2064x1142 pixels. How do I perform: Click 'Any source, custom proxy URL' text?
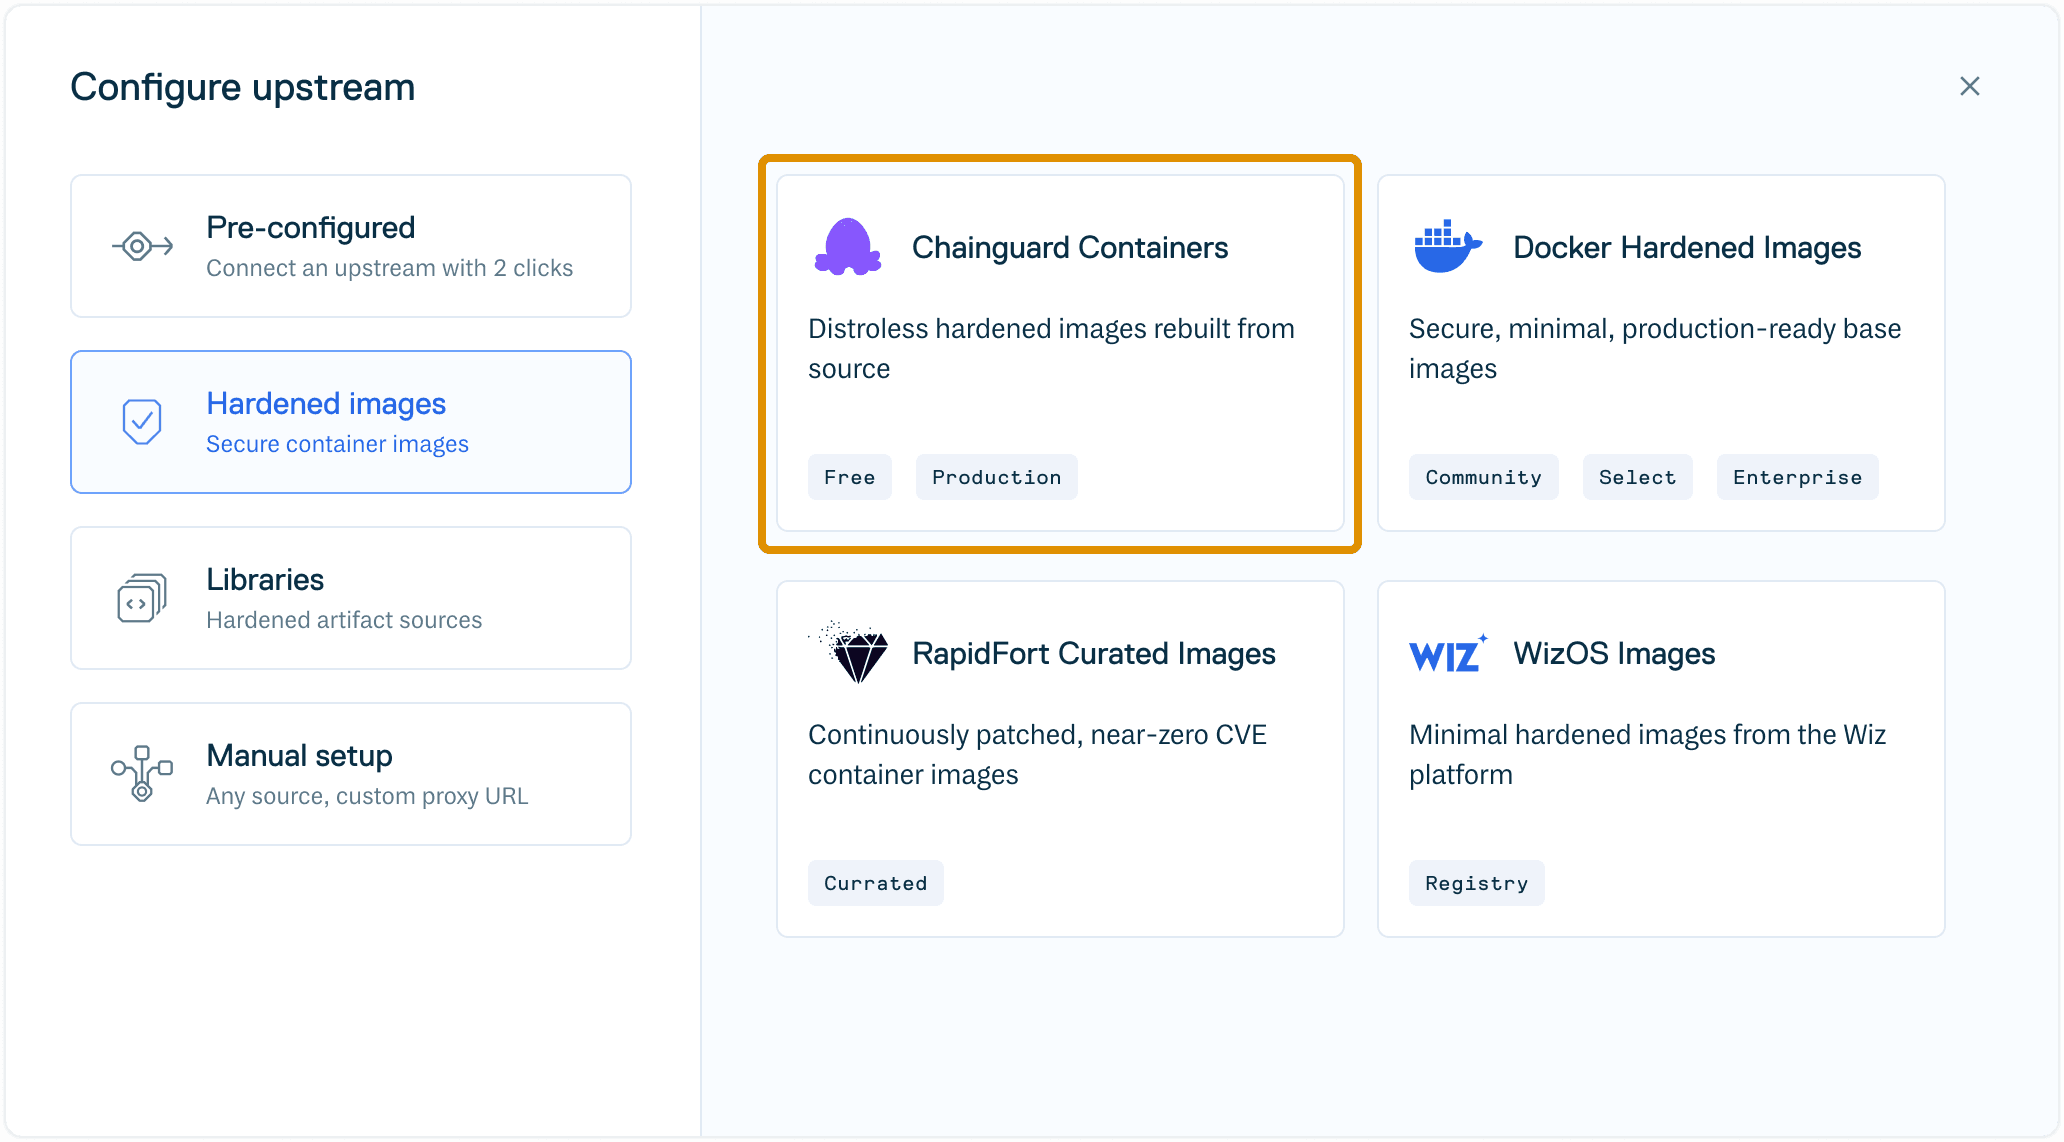point(367,796)
